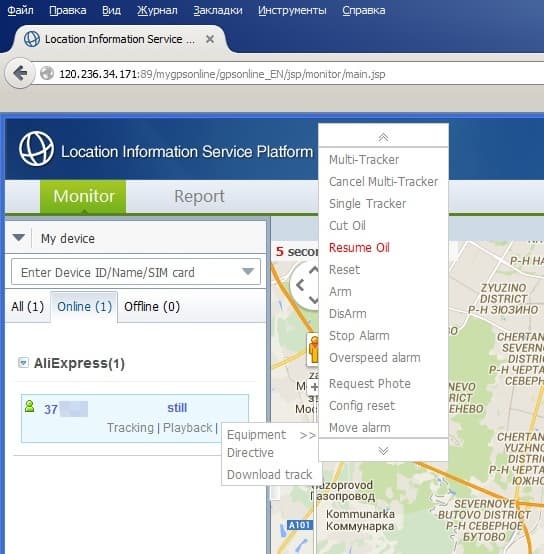Click the Street View pegman icon on the map

coord(313,350)
